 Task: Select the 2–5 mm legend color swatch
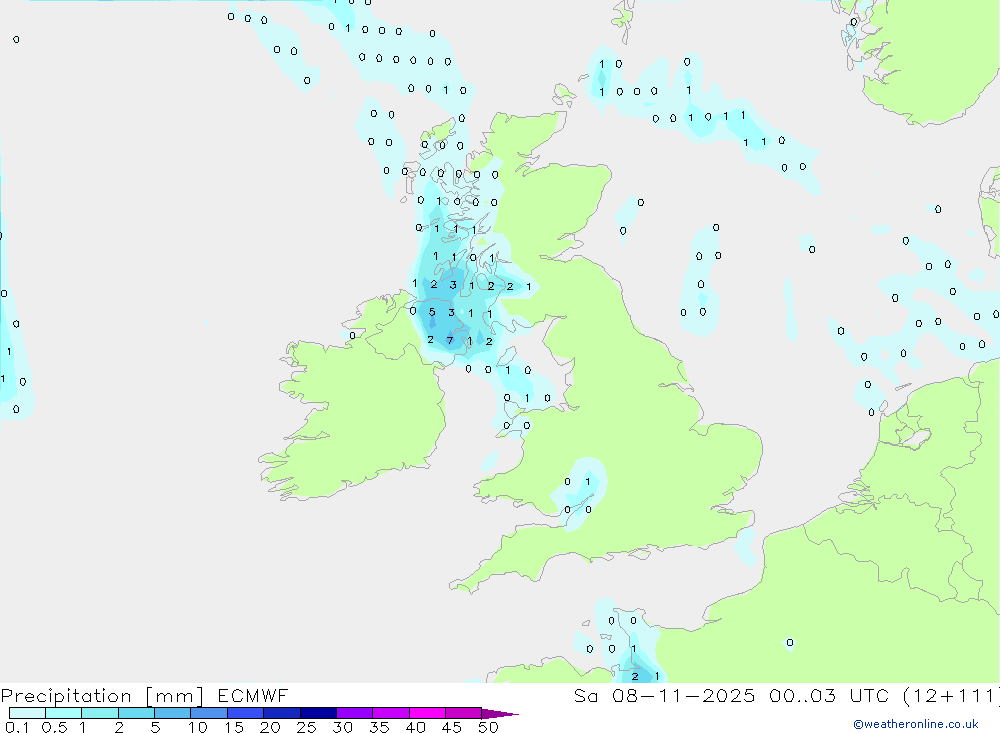(136, 713)
